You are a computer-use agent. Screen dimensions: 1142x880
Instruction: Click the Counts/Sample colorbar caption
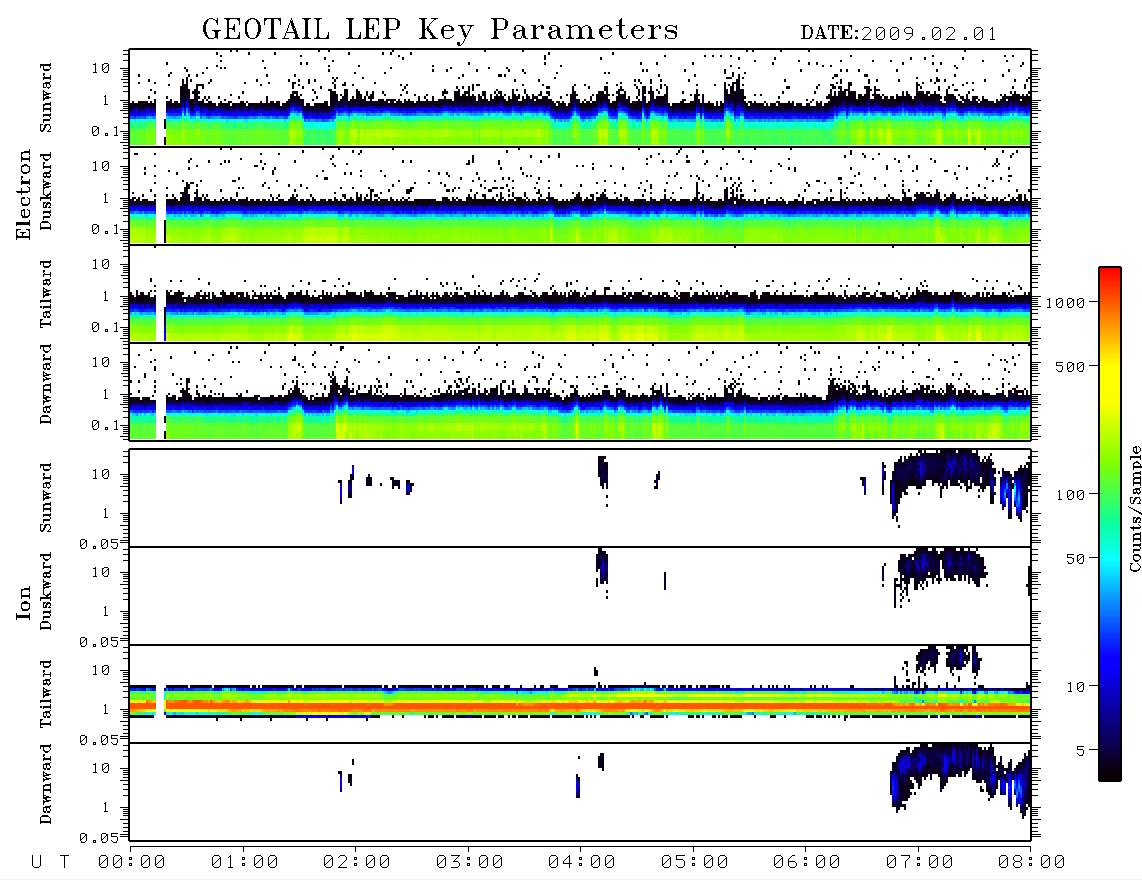[x=1134, y=508]
